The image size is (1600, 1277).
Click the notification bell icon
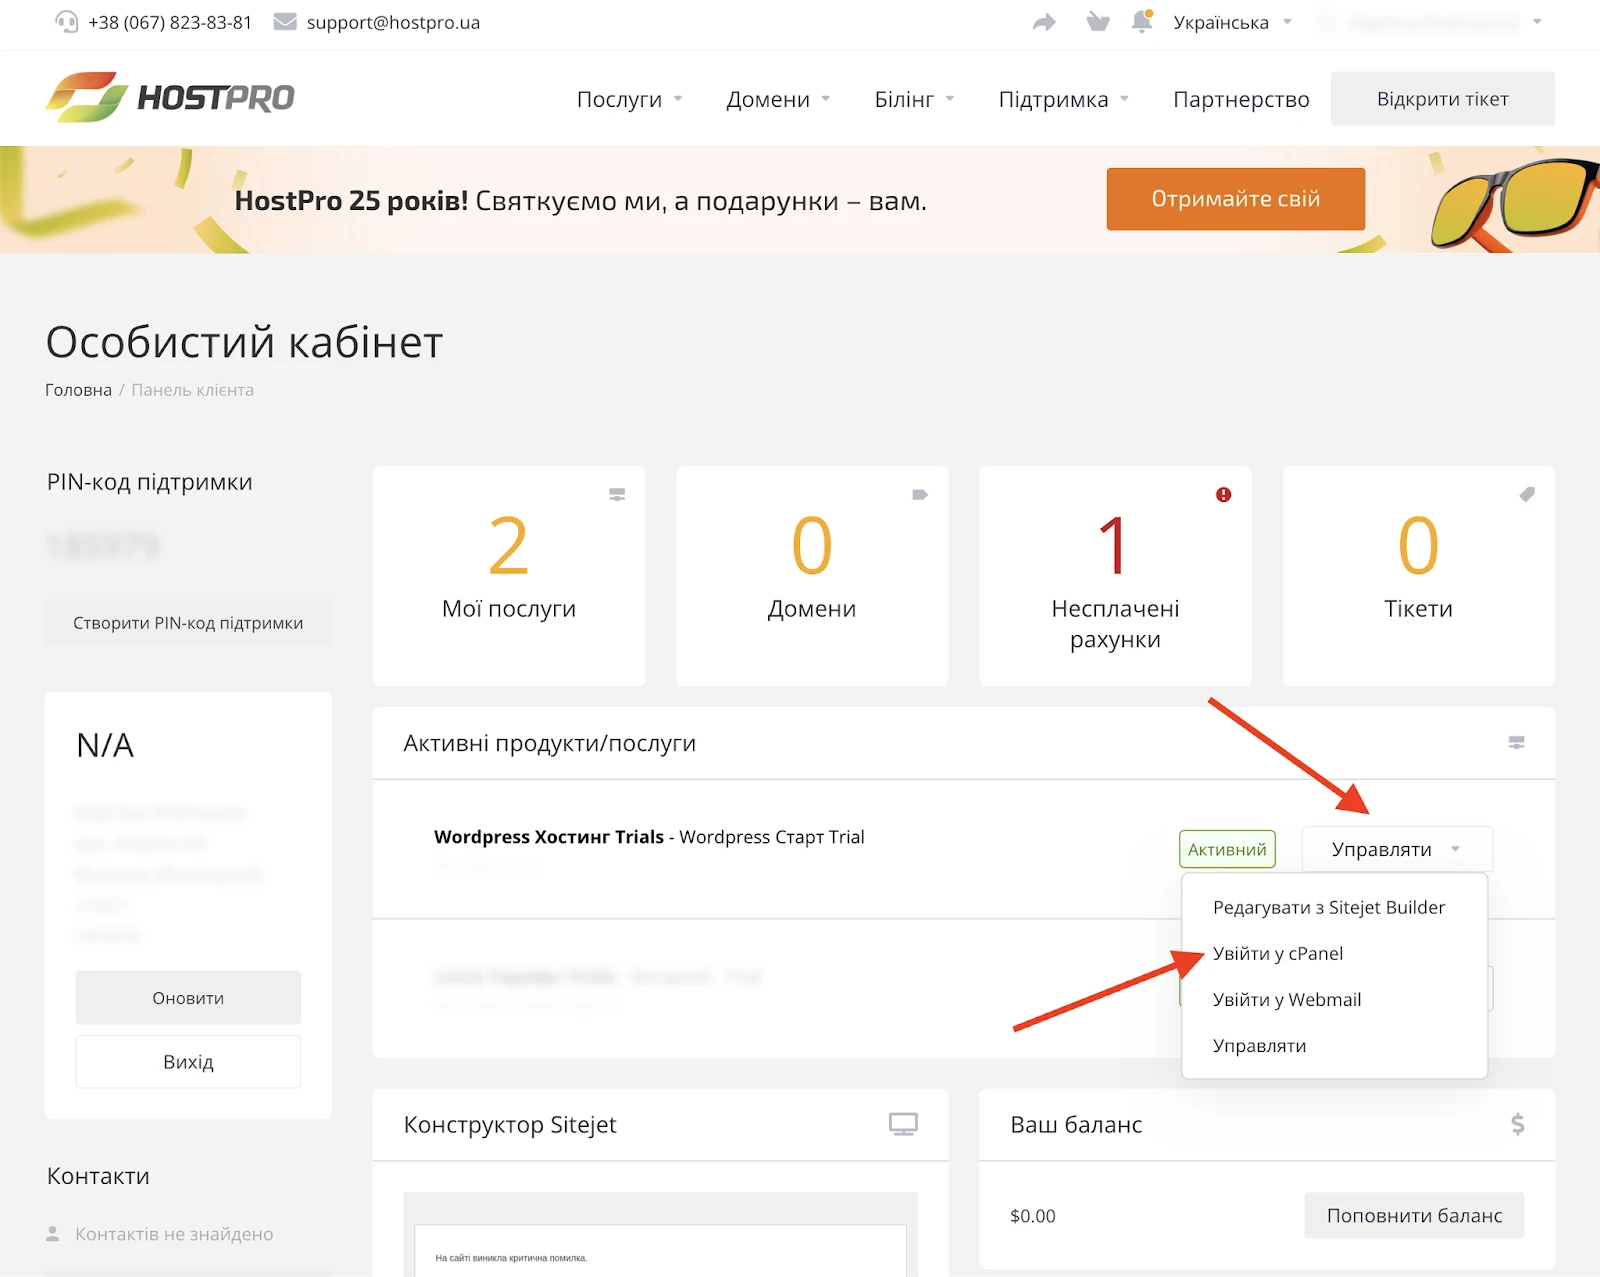pos(1141,22)
